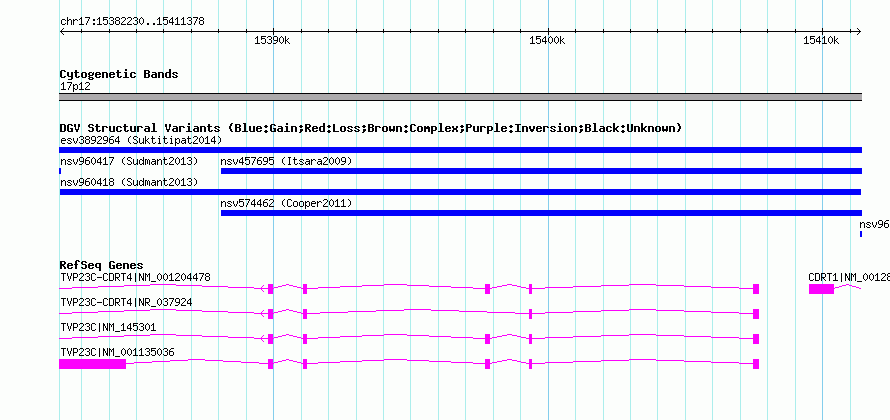Image resolution: width=890 pixels, height=420 pixels.
Task: Open variant nsv960418 (Sudmant2013) label
Action: click(129, 182)
